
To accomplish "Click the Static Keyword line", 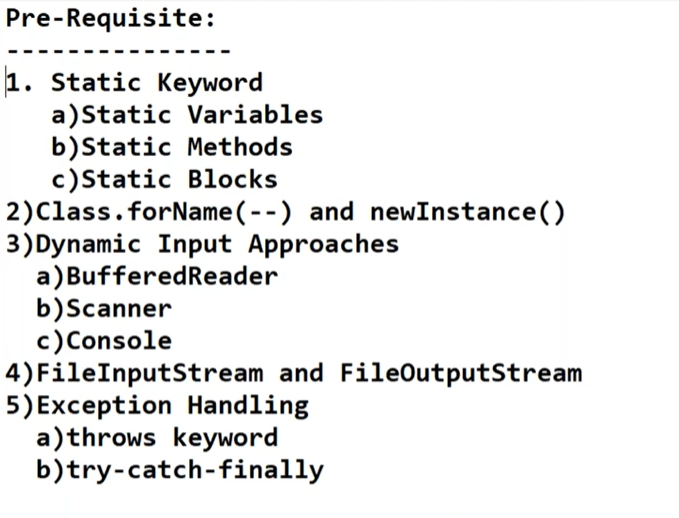I will click(135, 82).
